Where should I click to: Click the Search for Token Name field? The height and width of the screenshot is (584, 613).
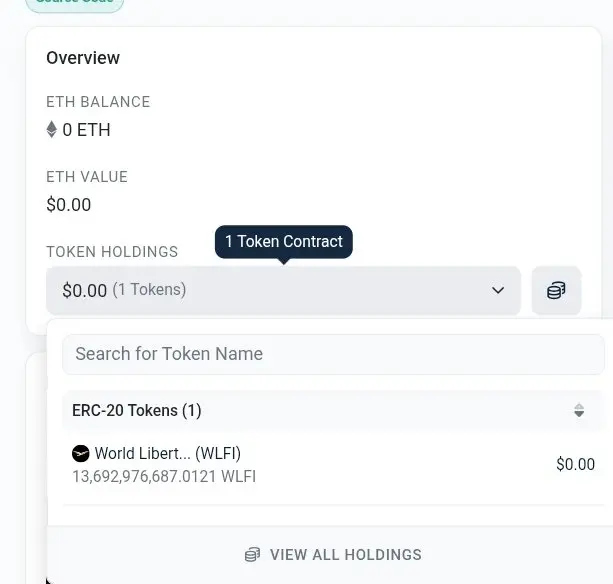click(x=333, y=354)
